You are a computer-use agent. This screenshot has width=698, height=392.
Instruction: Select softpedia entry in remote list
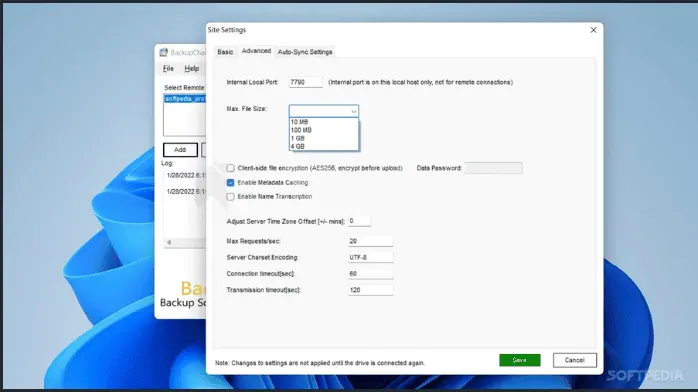[x=185, y=99]
